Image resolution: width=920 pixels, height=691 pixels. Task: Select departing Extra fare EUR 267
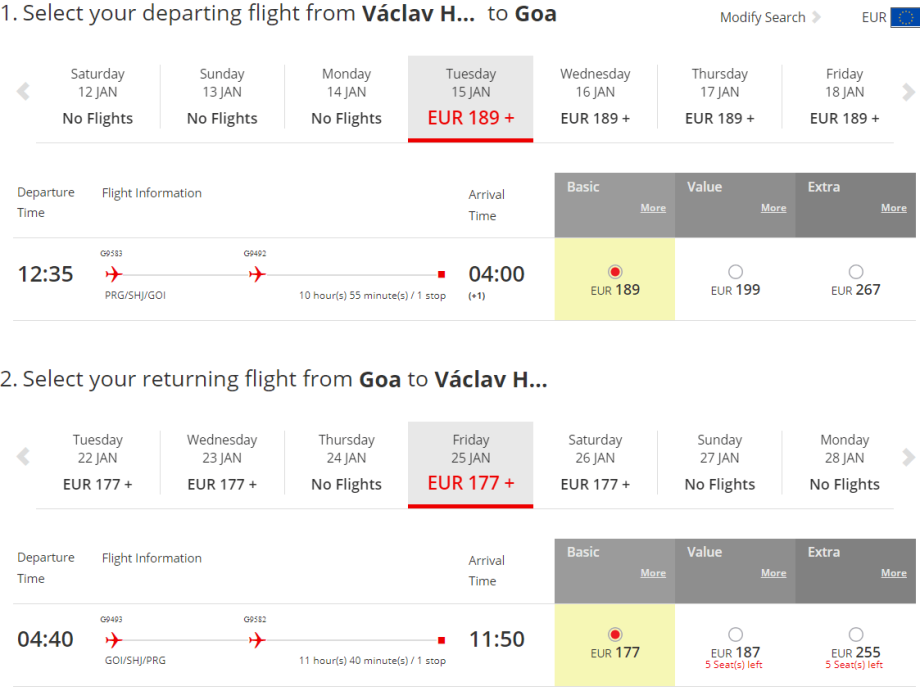(855, 272)
